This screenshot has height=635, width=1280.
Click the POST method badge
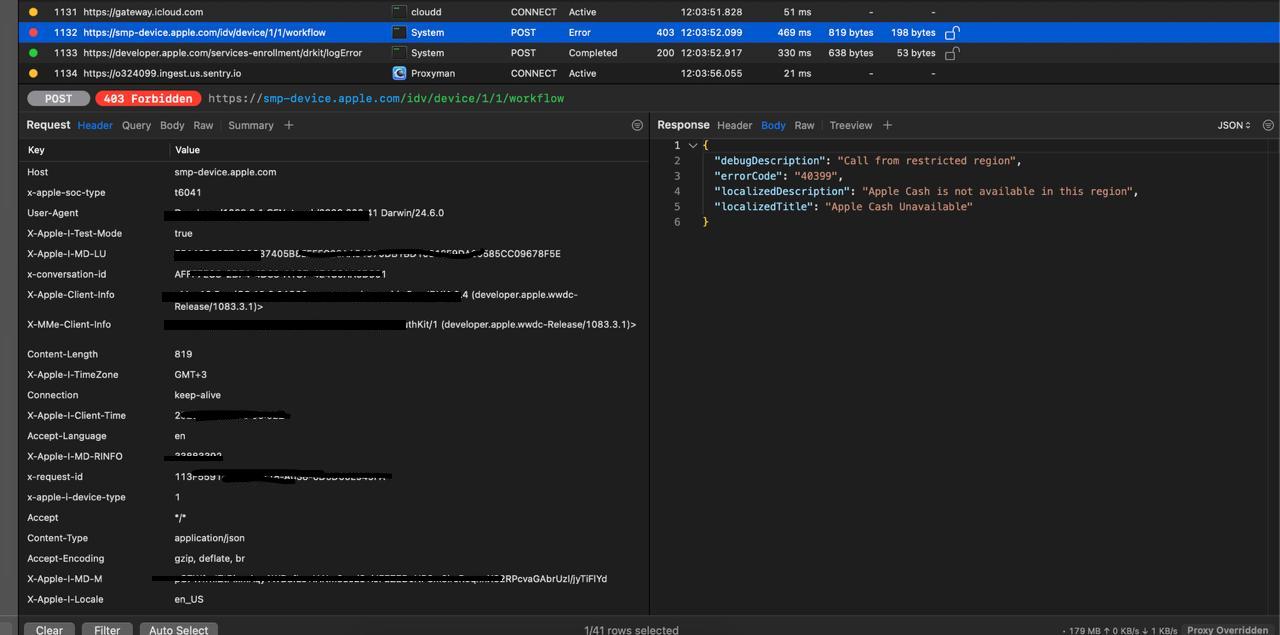58,98
